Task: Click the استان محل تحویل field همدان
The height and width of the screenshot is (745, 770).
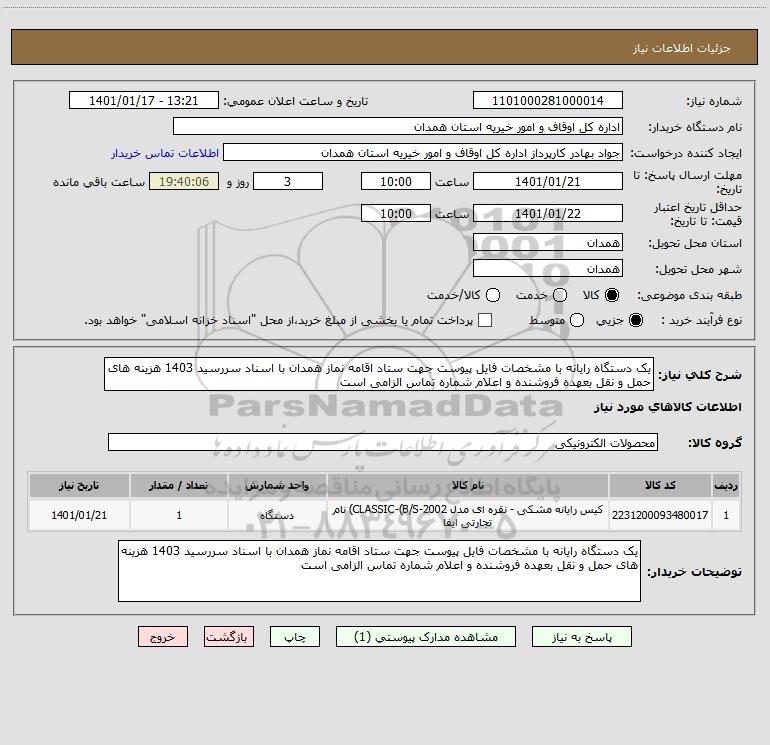Action: [548, 242]
